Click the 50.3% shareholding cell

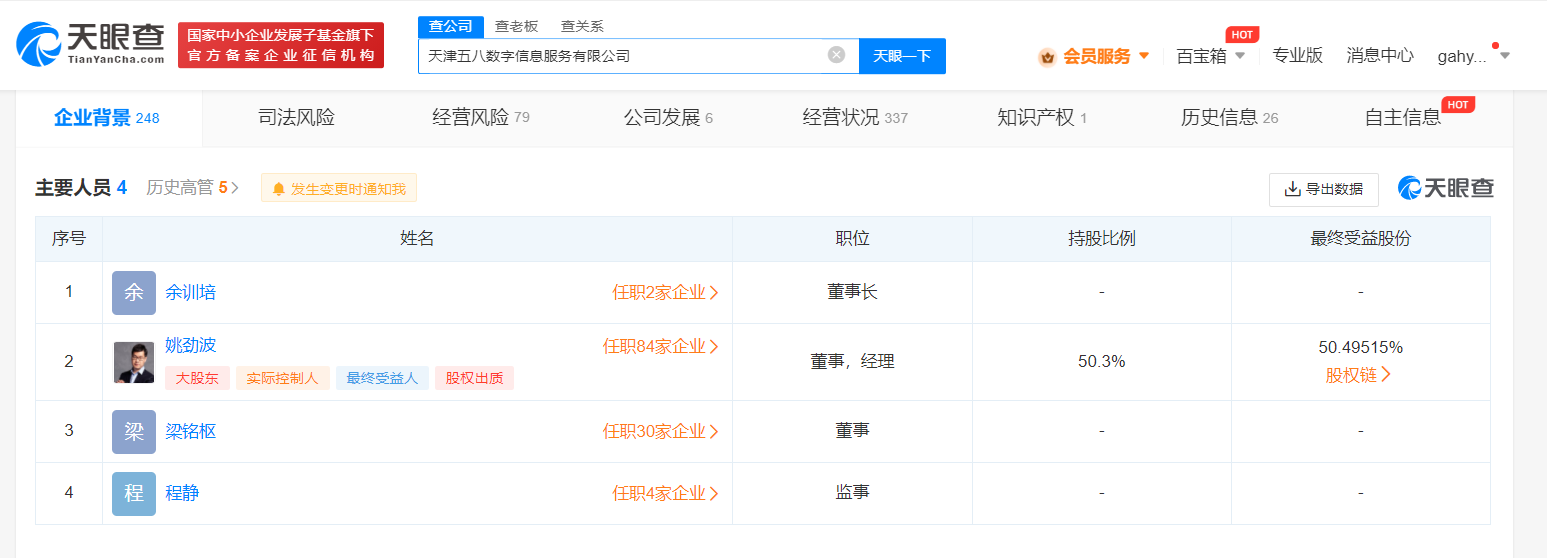(1101, 362)
